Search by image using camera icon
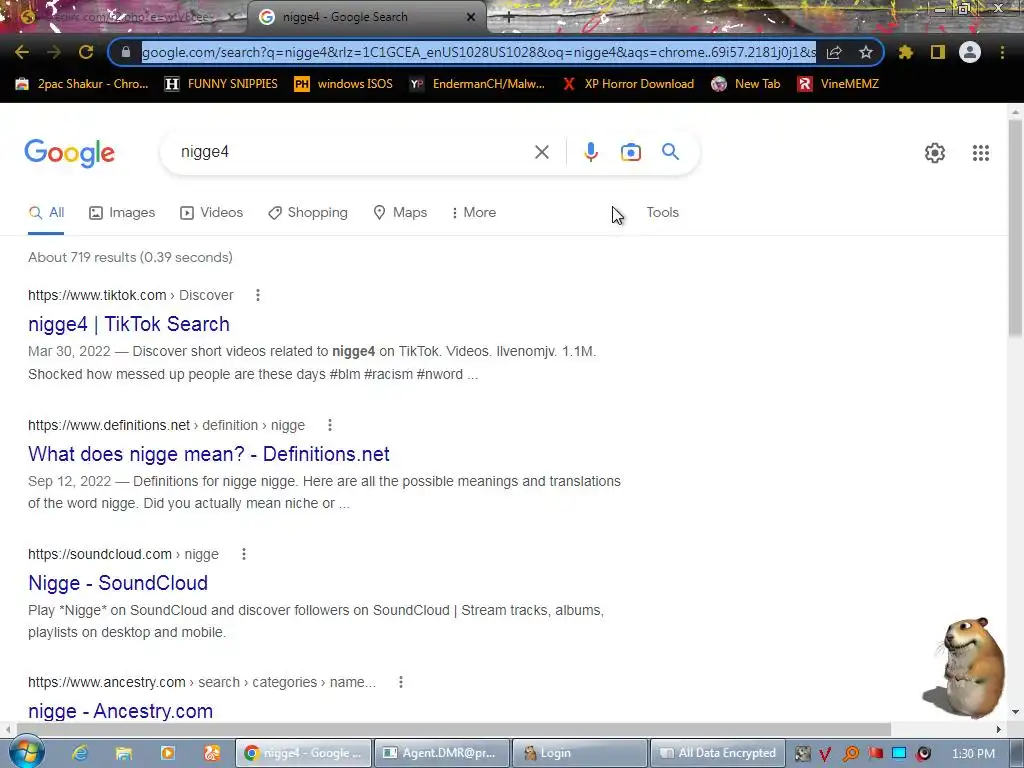1024x768 pixels. coord(630,152)
